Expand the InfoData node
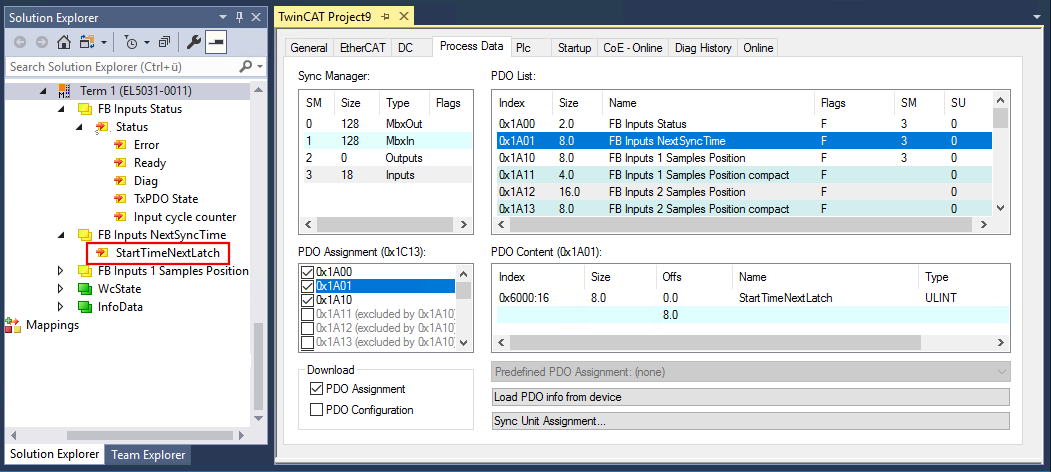 pos(61,307)
